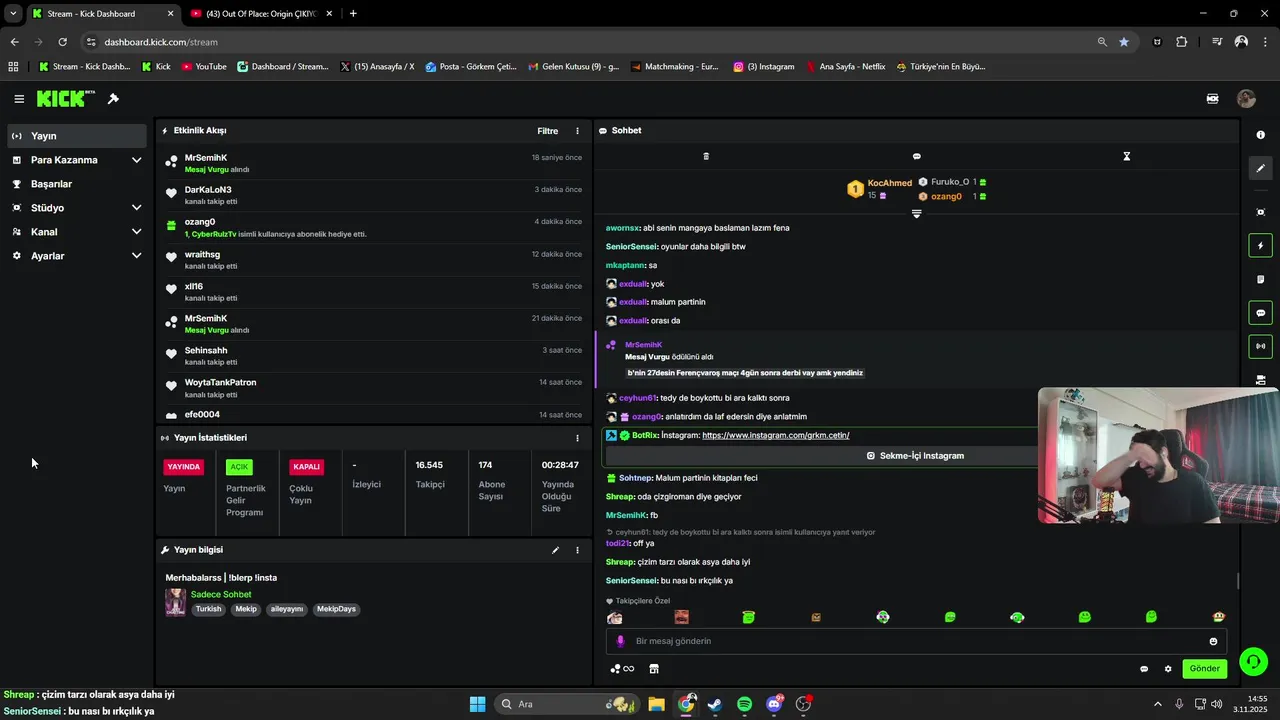Open the Yayın İstatistikleri three-dot menu
The image size is (1280, 720).
click(x=577, y=438)
